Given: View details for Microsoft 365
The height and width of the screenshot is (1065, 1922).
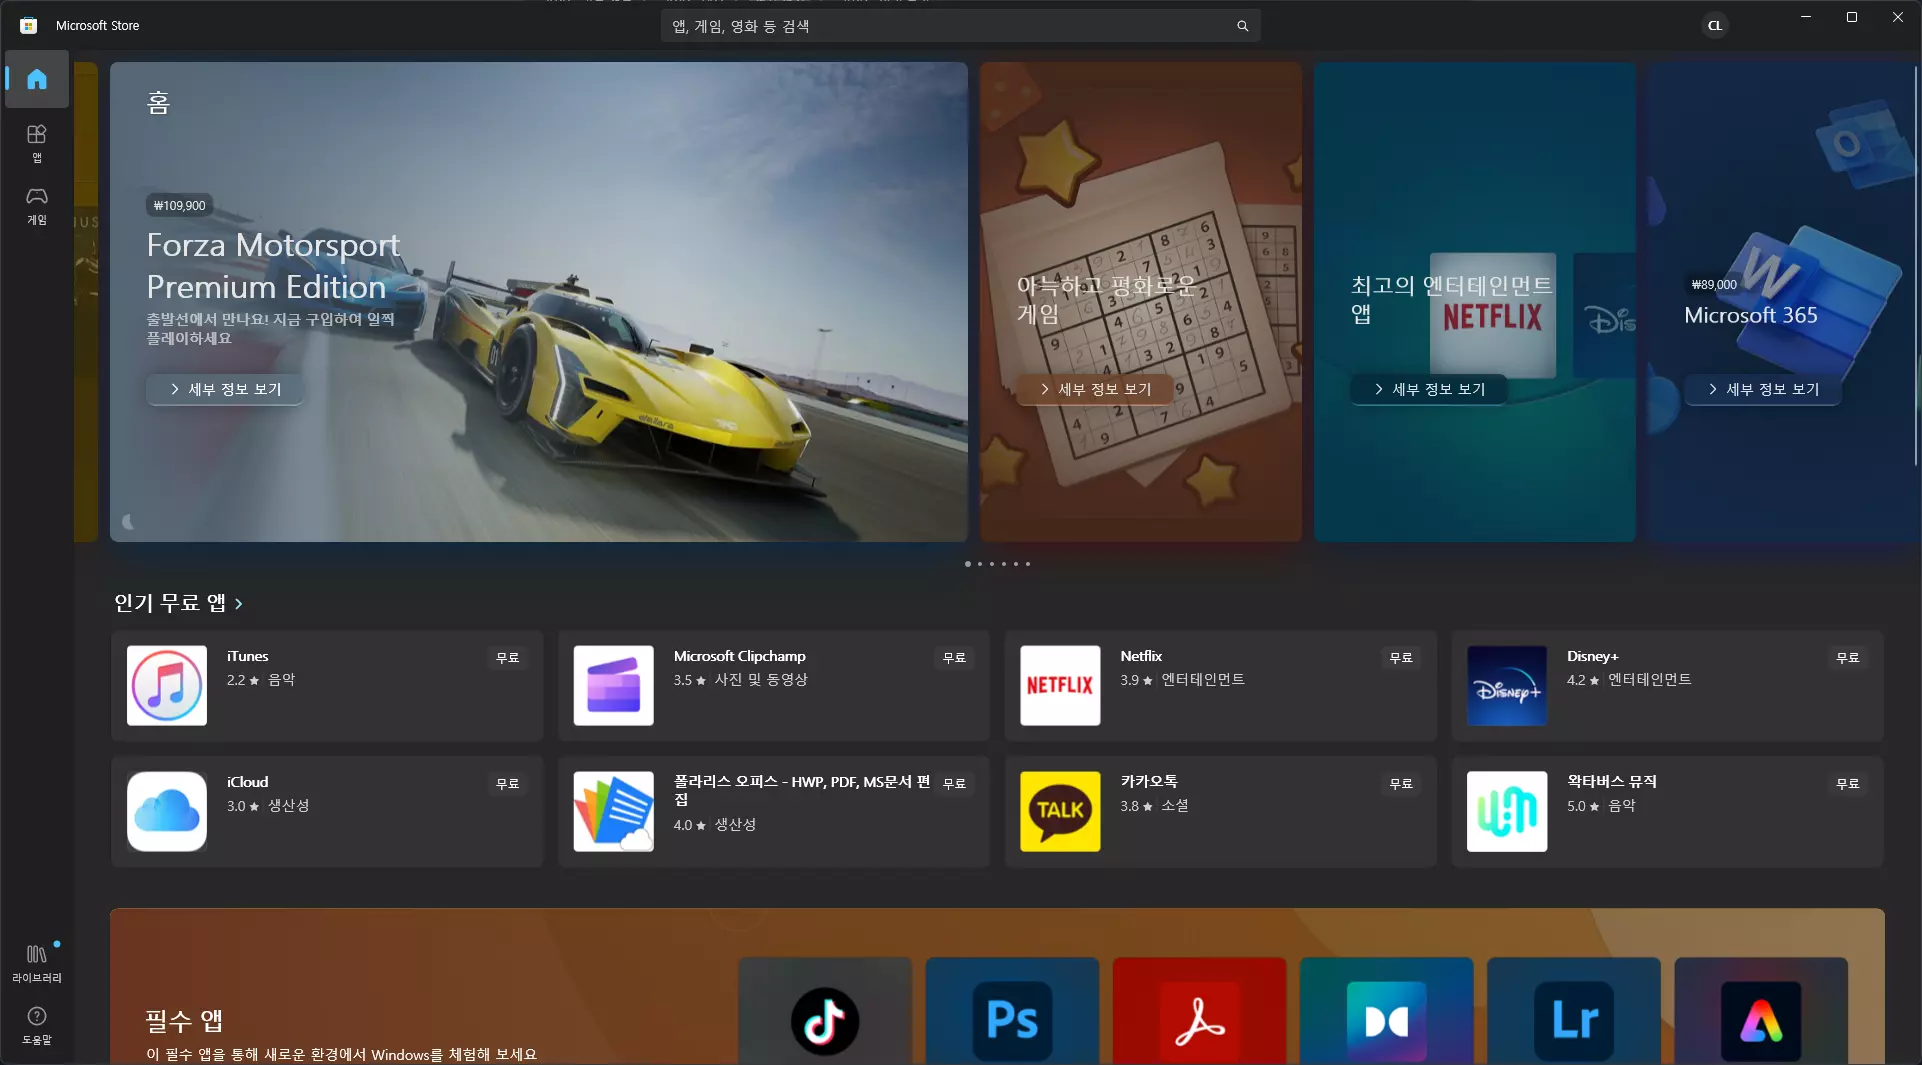Looking at the screenshot, I should point(1763,389).
